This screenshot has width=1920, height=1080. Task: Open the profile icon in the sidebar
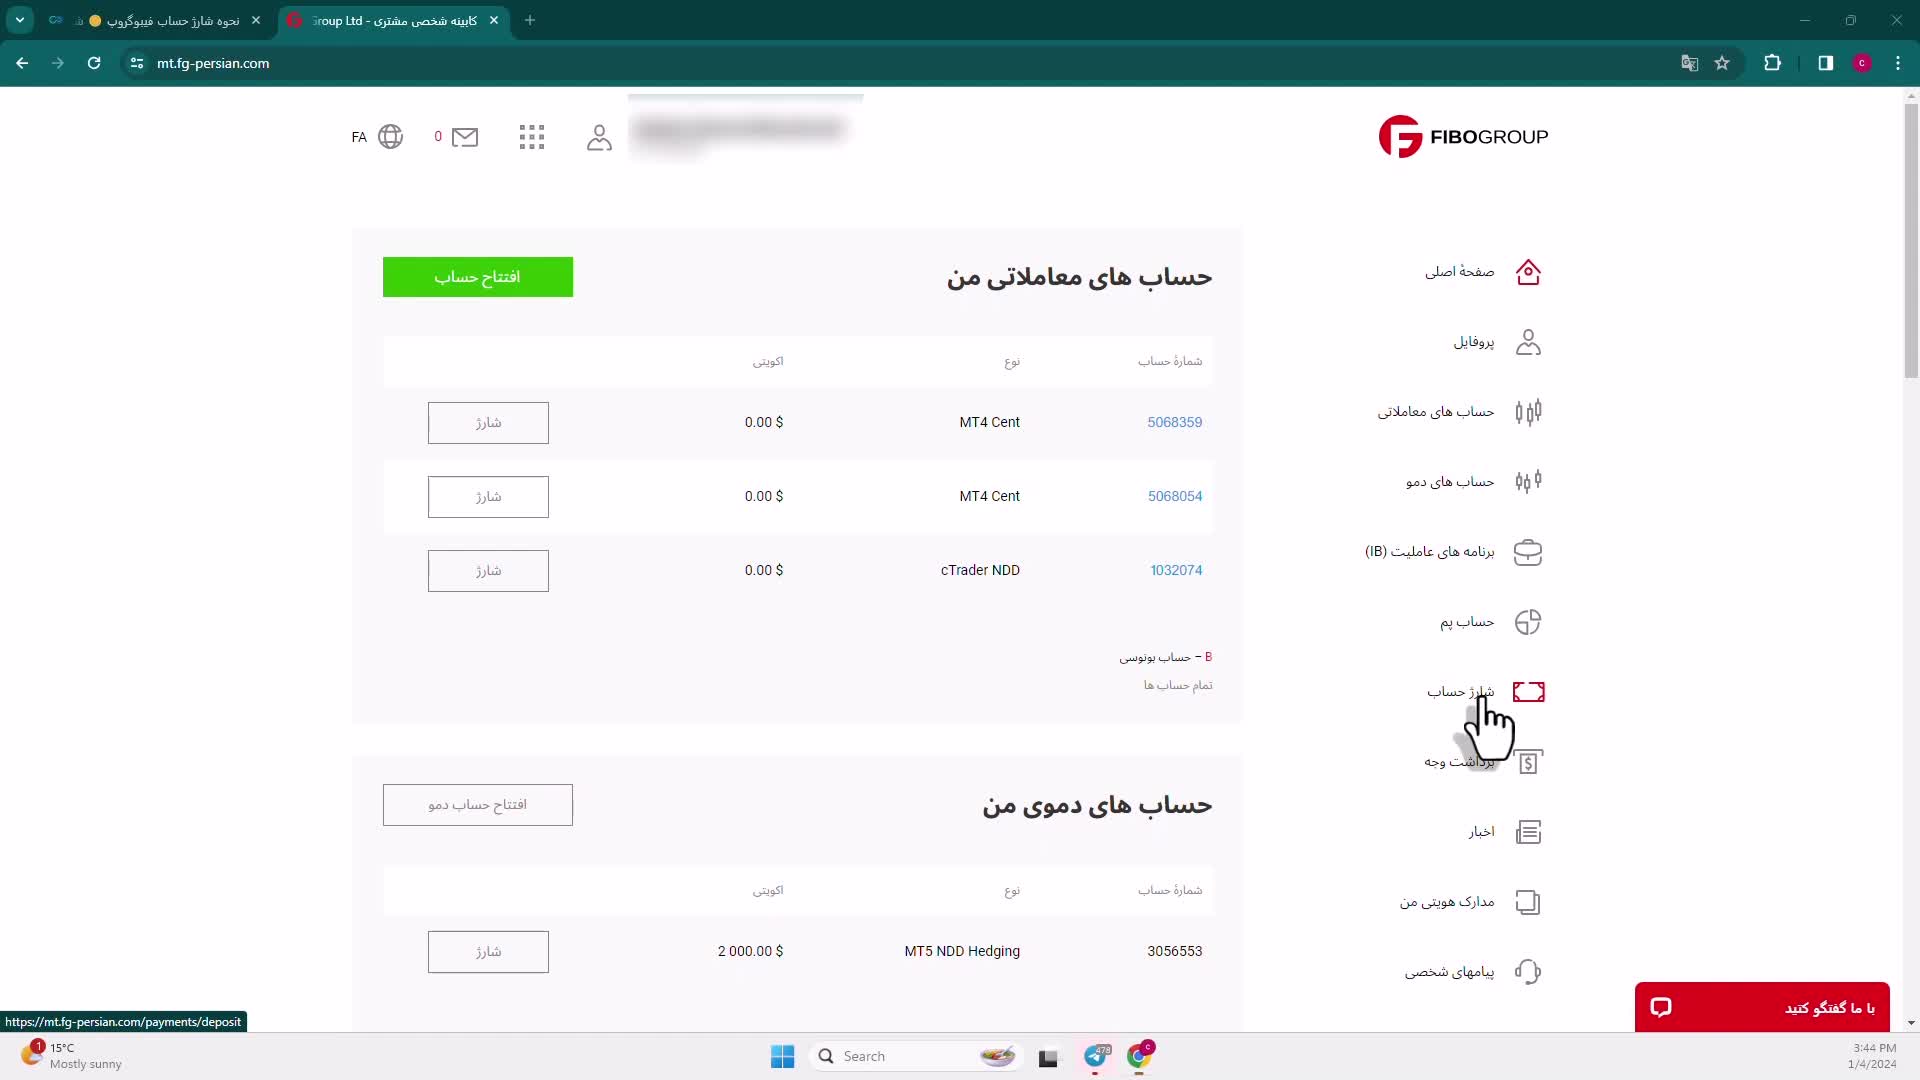point(1527,342)
